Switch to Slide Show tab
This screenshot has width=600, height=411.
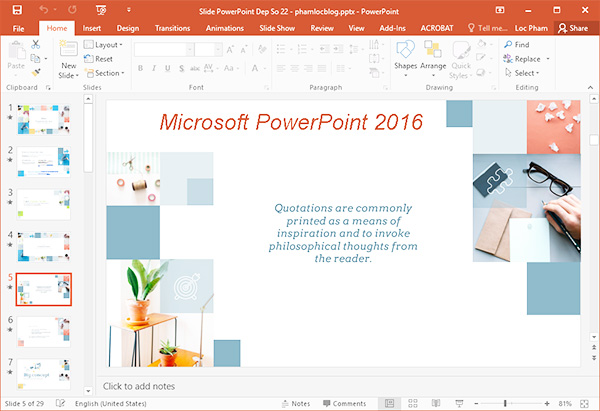[277, 28]
